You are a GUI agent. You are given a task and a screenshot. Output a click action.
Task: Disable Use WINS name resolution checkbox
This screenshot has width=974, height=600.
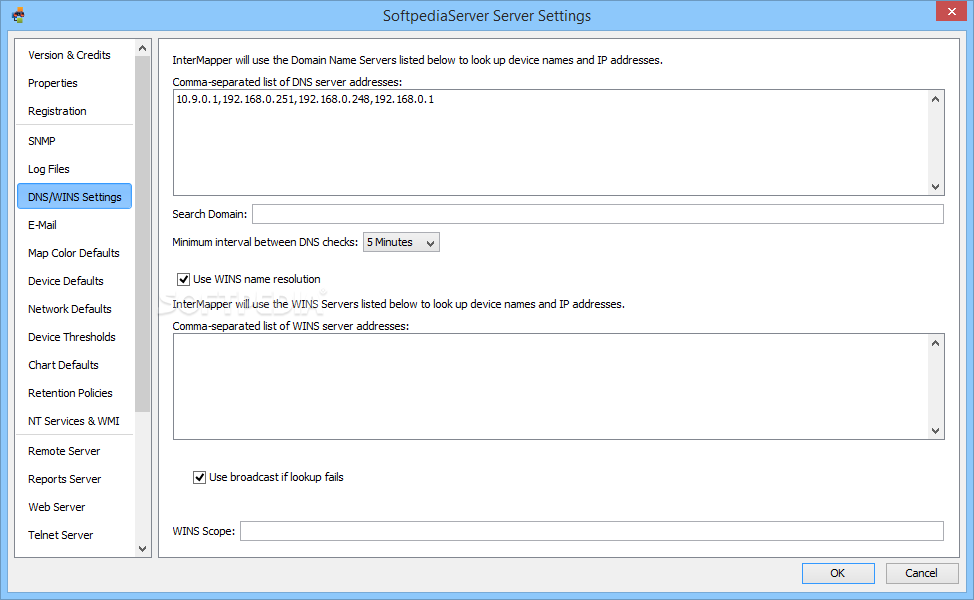pos(183,280)
